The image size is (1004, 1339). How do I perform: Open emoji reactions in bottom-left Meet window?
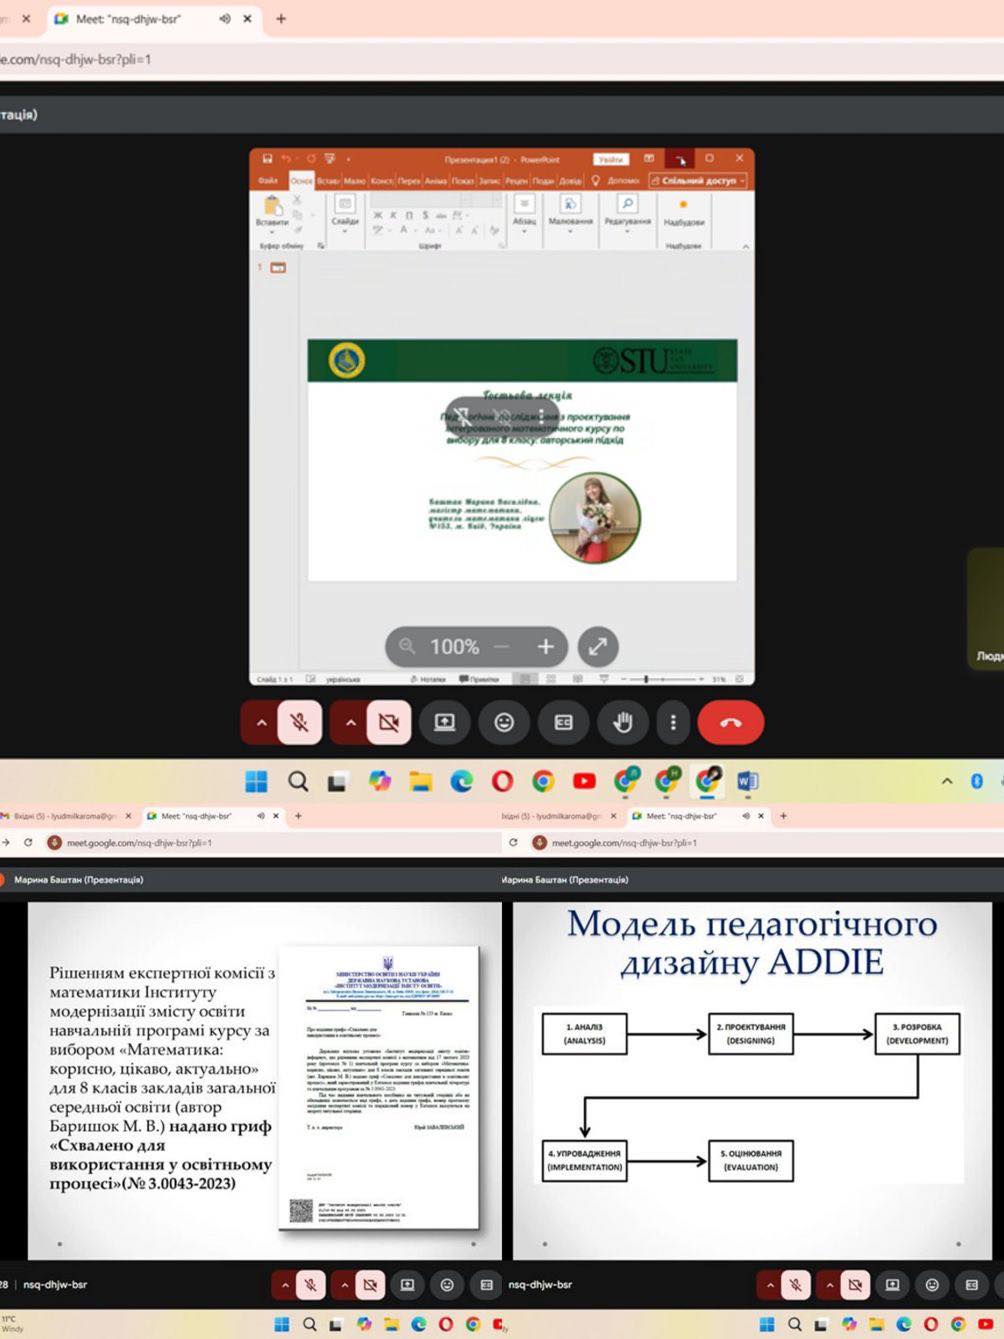447,1285
